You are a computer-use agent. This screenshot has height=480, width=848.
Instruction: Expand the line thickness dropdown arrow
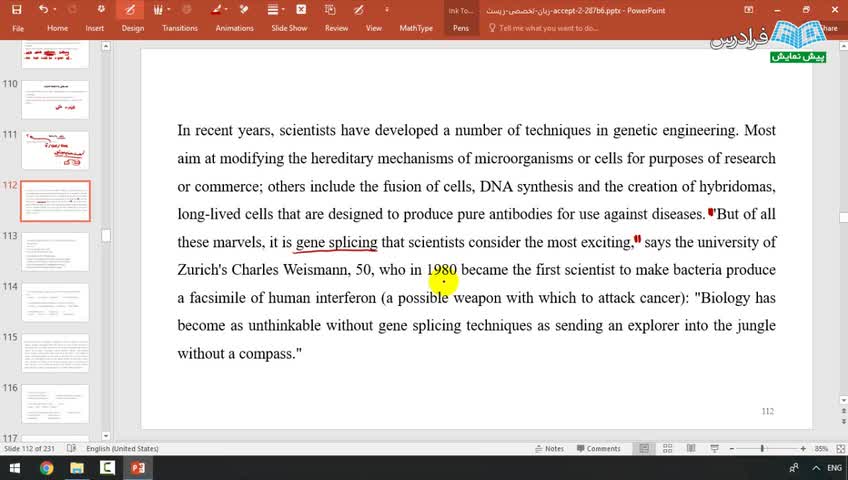[x=283, y=10]
